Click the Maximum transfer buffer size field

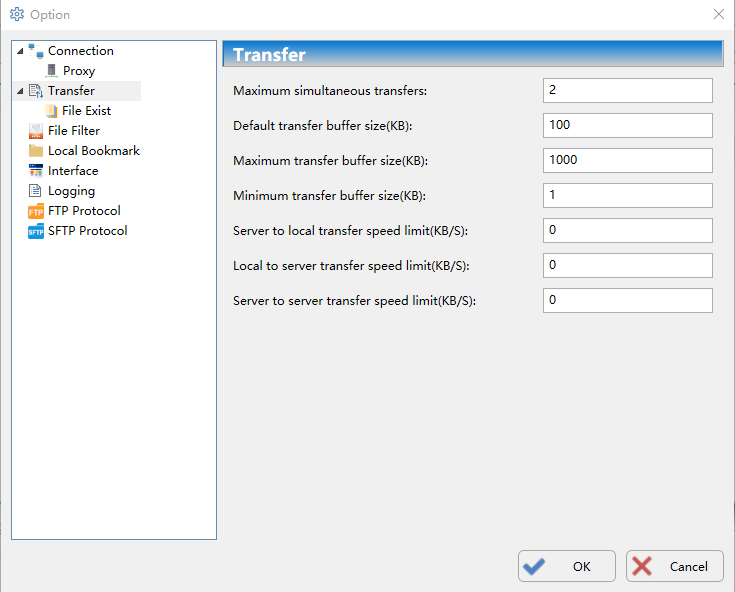point(627,160)
